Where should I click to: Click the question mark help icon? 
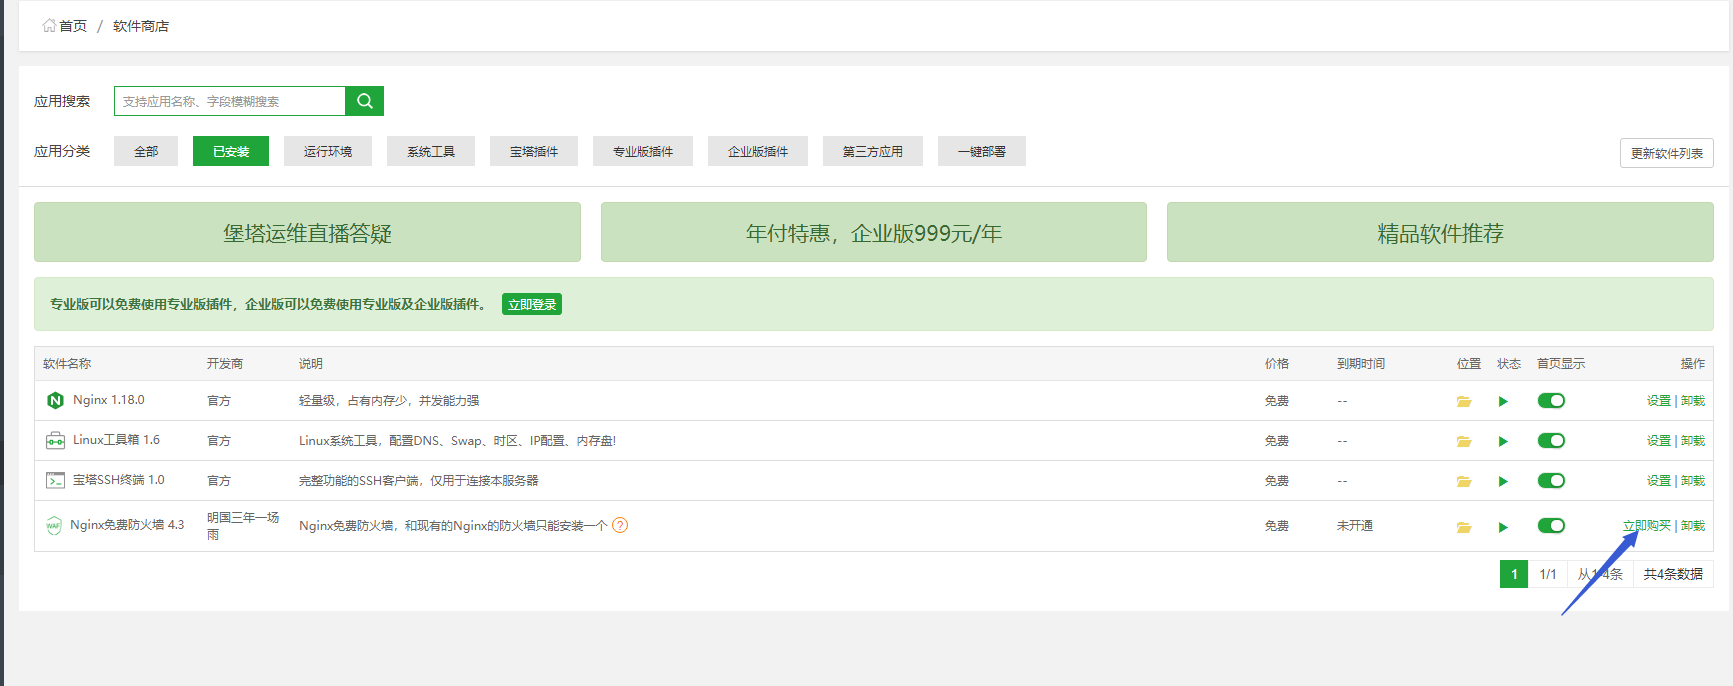click(x=620, y=525)
